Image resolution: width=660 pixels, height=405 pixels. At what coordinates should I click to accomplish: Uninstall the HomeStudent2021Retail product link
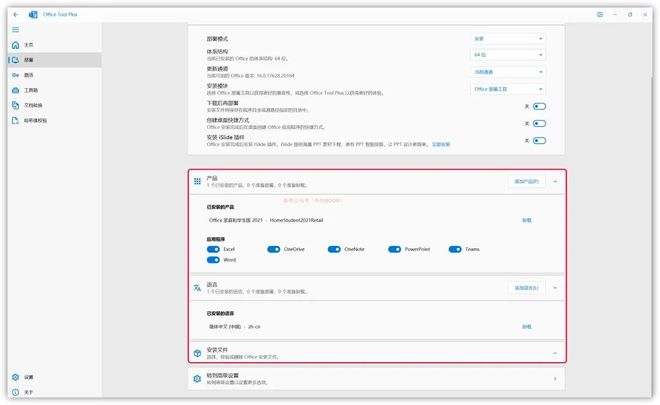coord(526,220)
